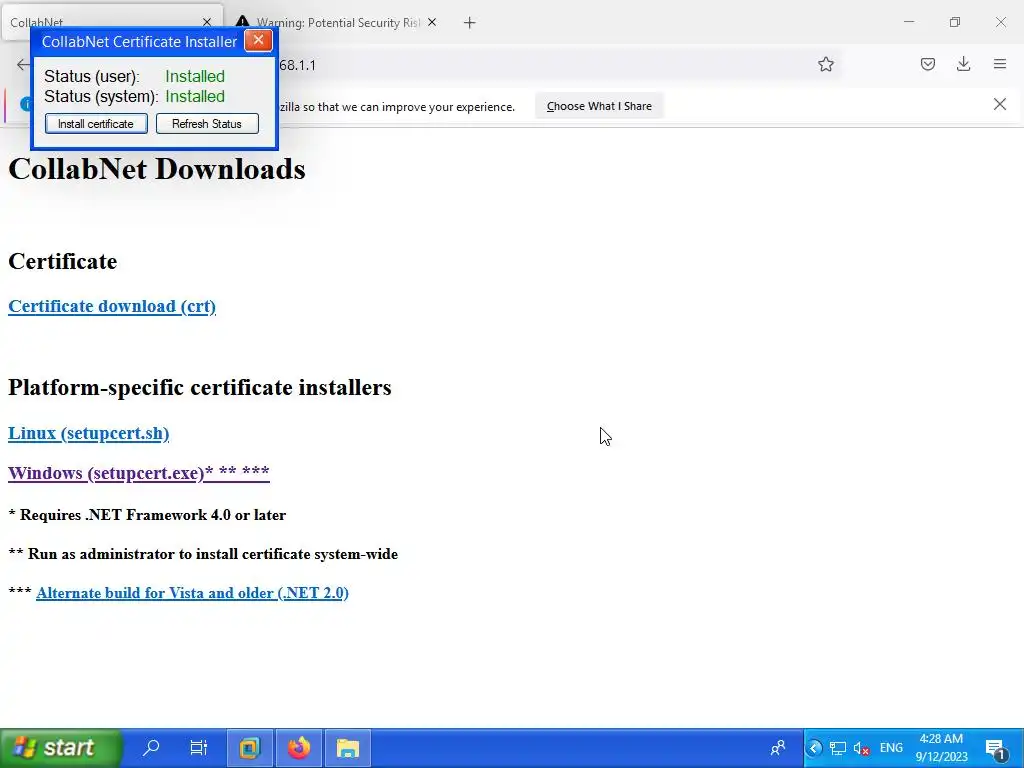The height and width of the screenshot is (768, 1024).
Task: Open the notification center icon
Action: click(997, 748)
